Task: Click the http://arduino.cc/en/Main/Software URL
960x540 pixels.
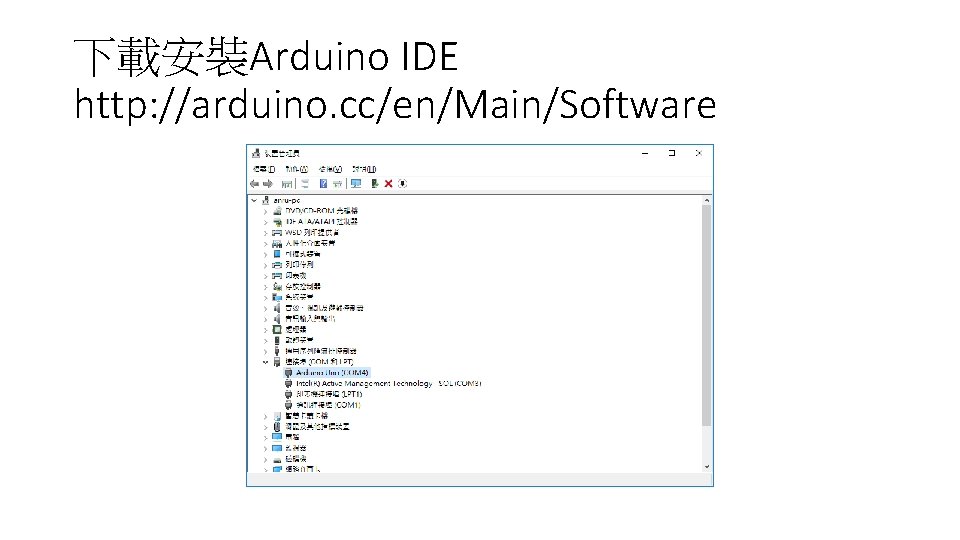Action: coord(395,104)
